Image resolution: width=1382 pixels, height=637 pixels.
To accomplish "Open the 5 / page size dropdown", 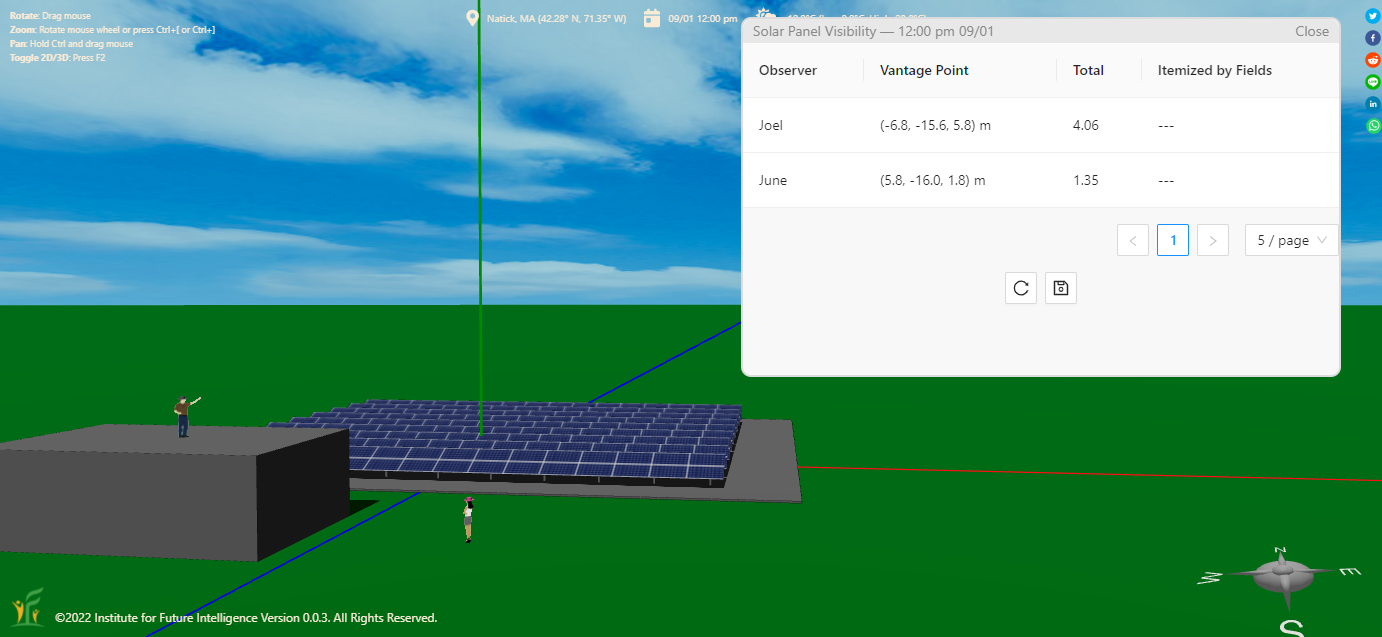I will tap(1291, 240).
